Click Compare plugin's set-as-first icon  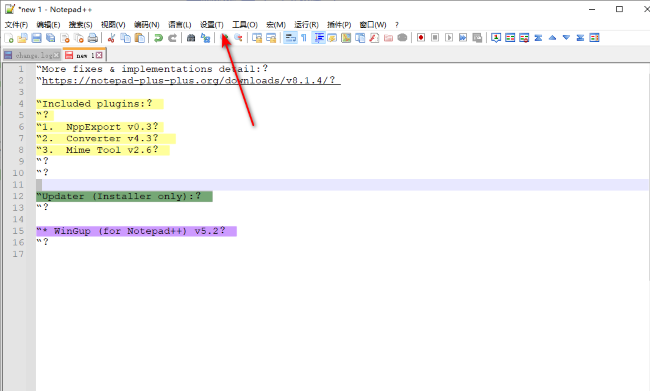click(x=496, y=38)
